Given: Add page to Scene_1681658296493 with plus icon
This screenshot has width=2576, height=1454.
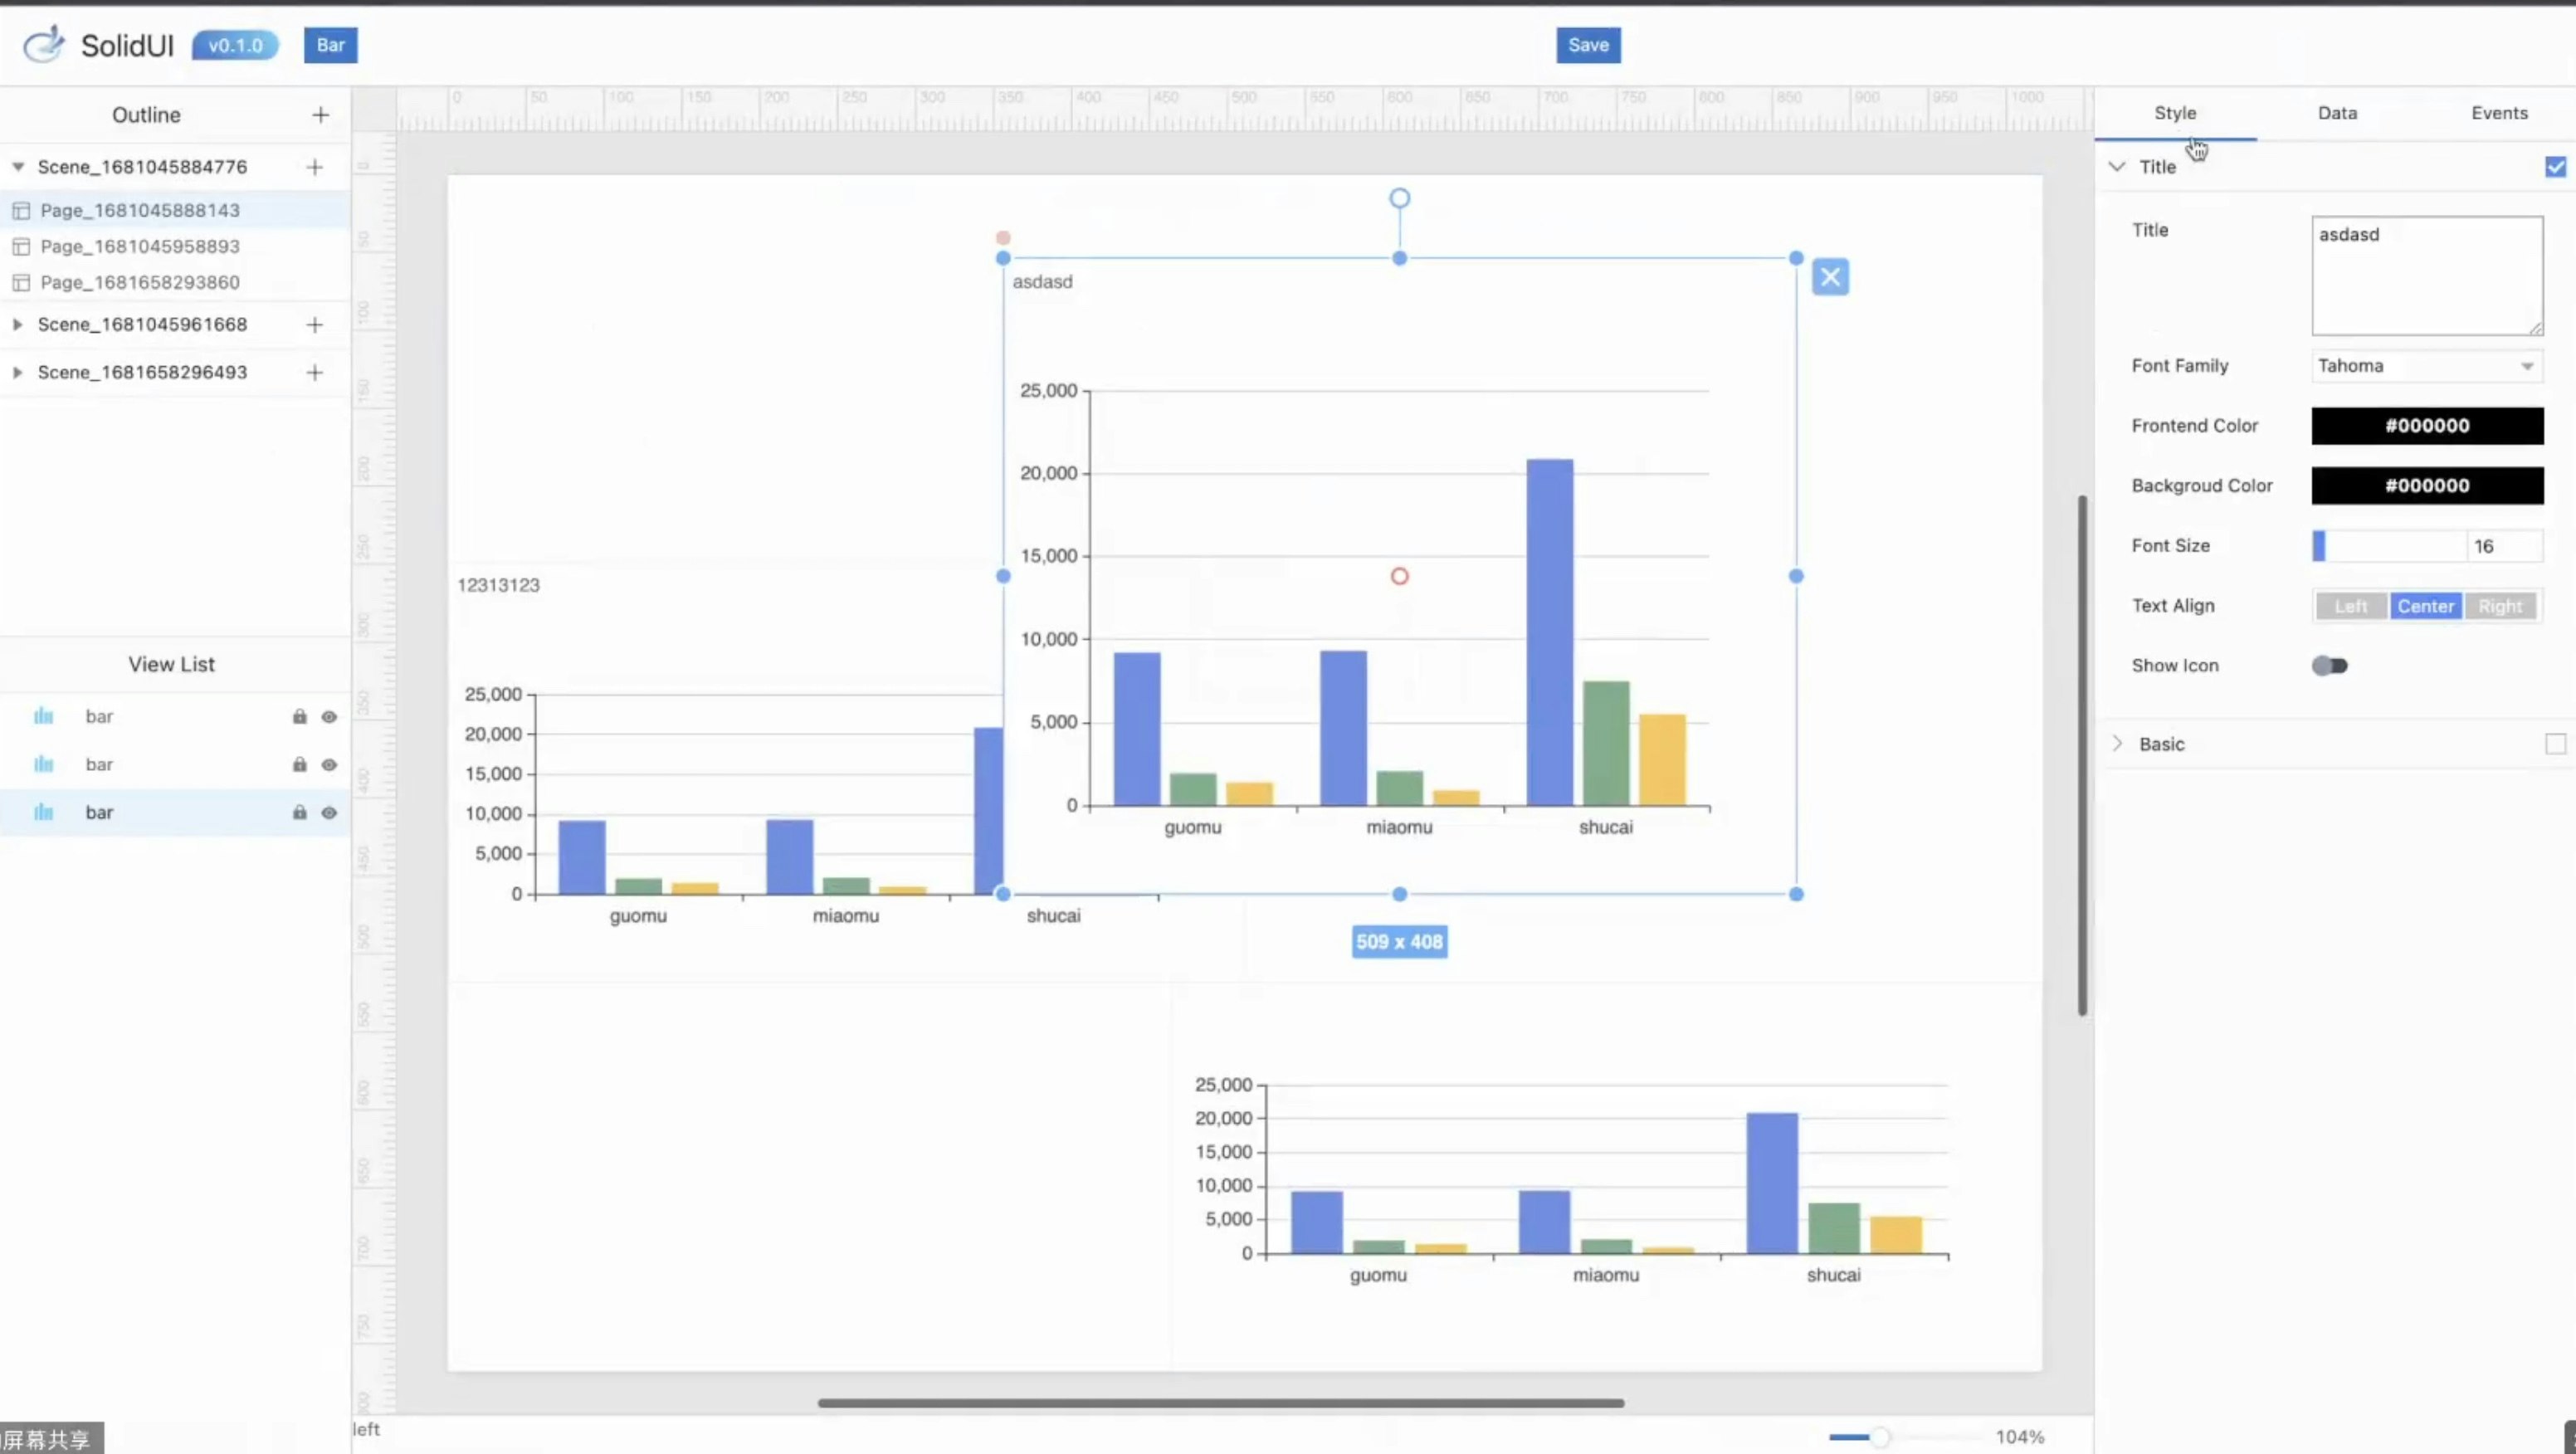Looking at the screenshot, I should (315, 372).
